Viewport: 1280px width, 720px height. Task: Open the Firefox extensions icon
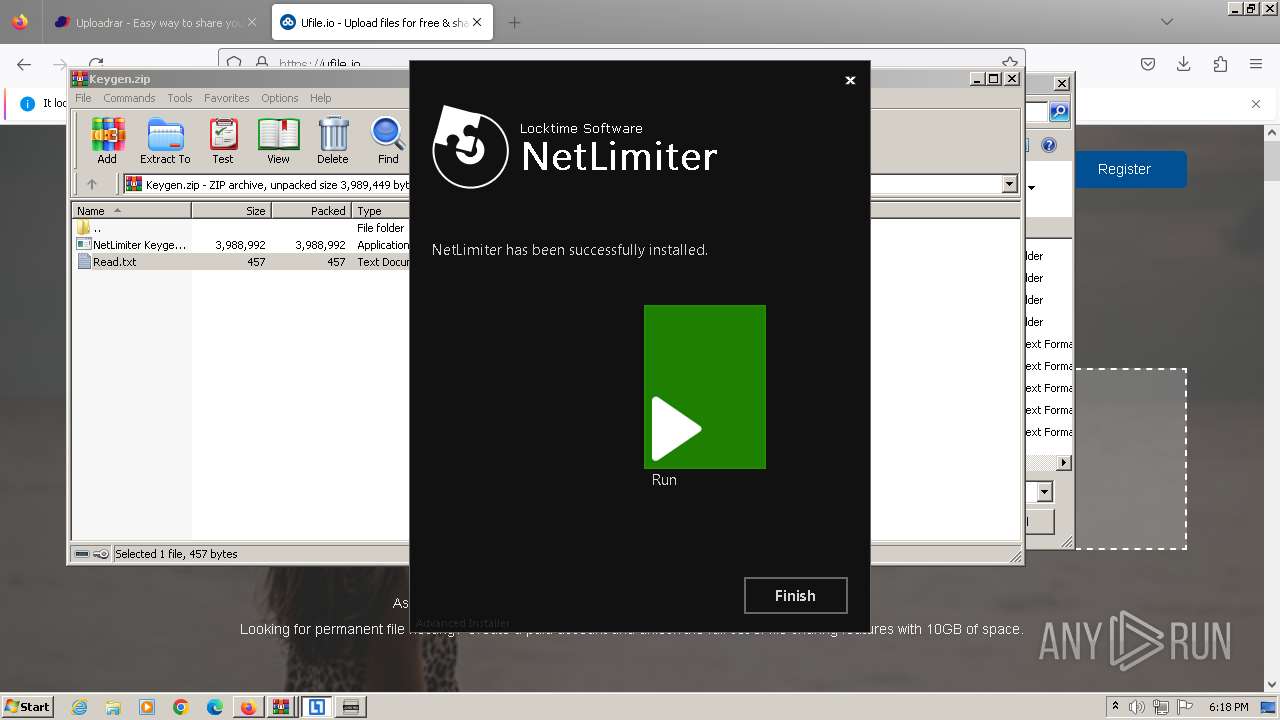1220,64
